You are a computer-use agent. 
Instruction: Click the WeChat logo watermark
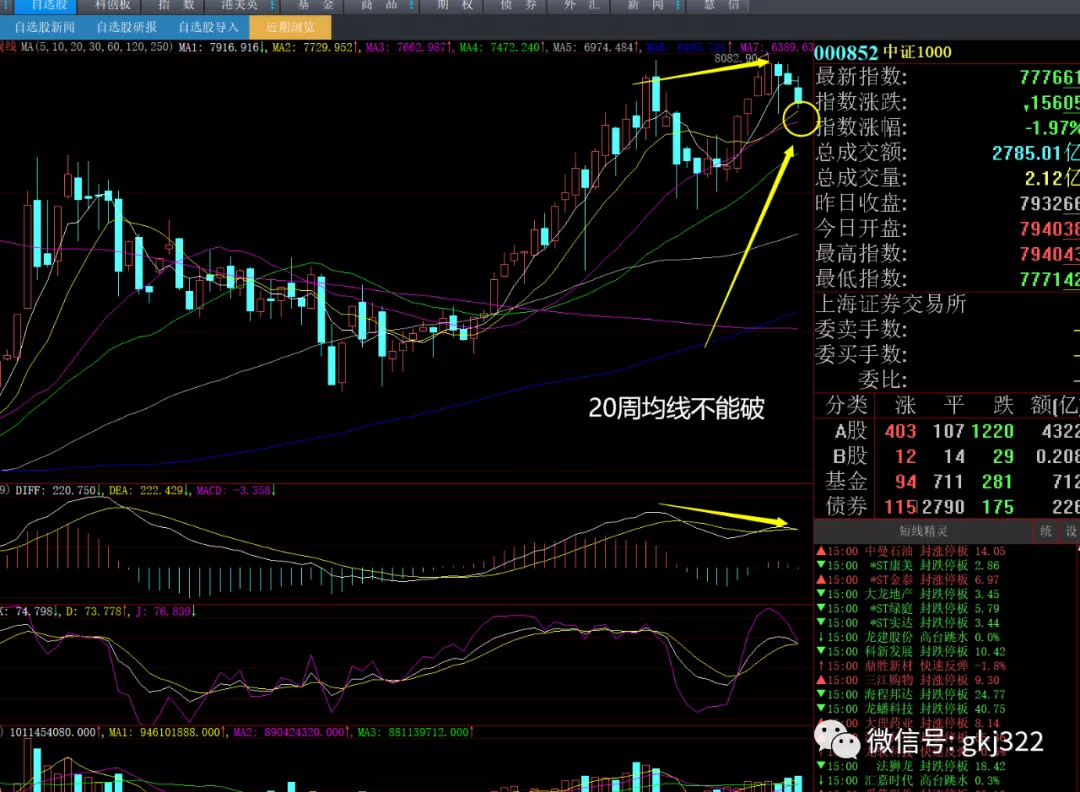(x=838, y=741)
